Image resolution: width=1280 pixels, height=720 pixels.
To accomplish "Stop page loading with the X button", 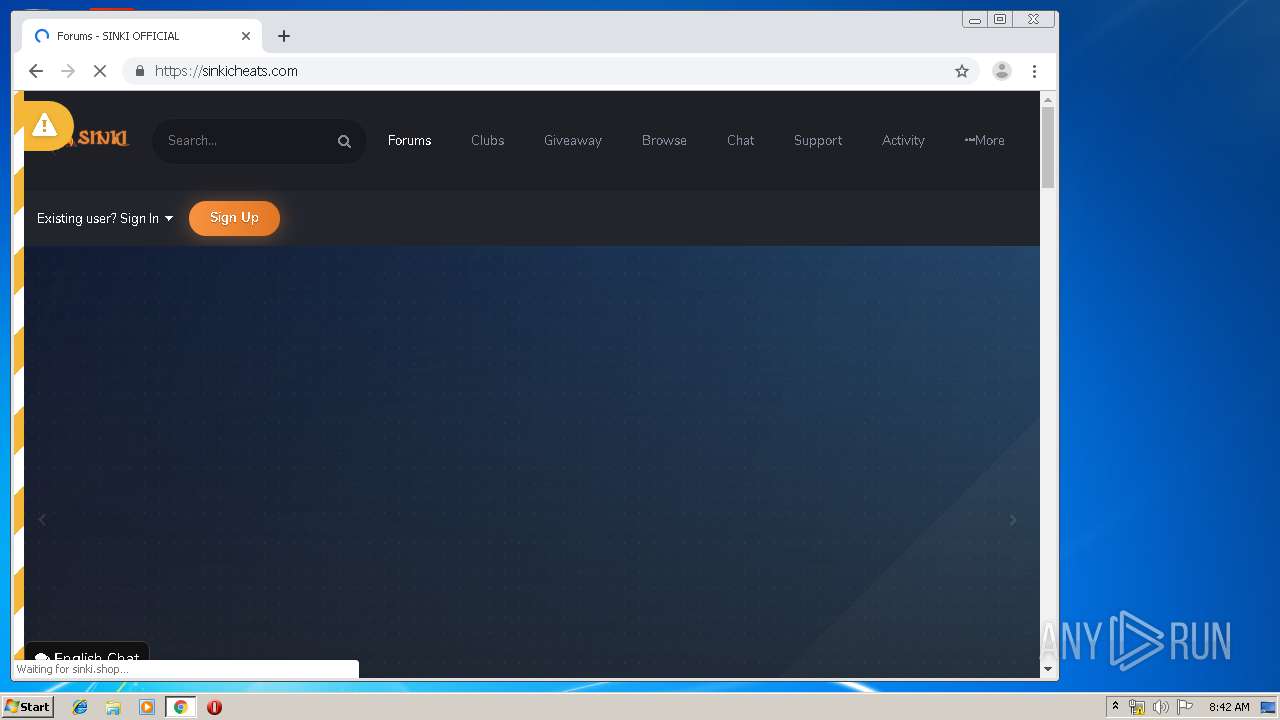I will [x=100, y=71].
